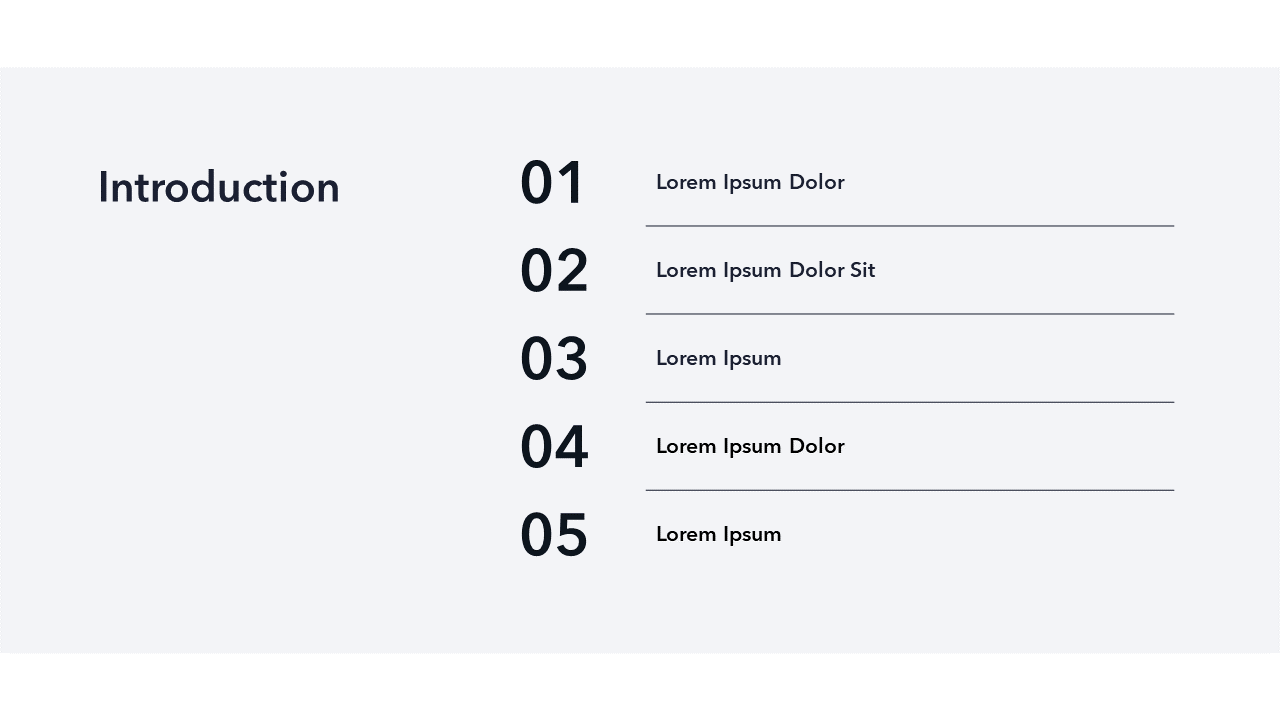
Task: Click the divider line below item 02
Action: click(x=909, y=314)
